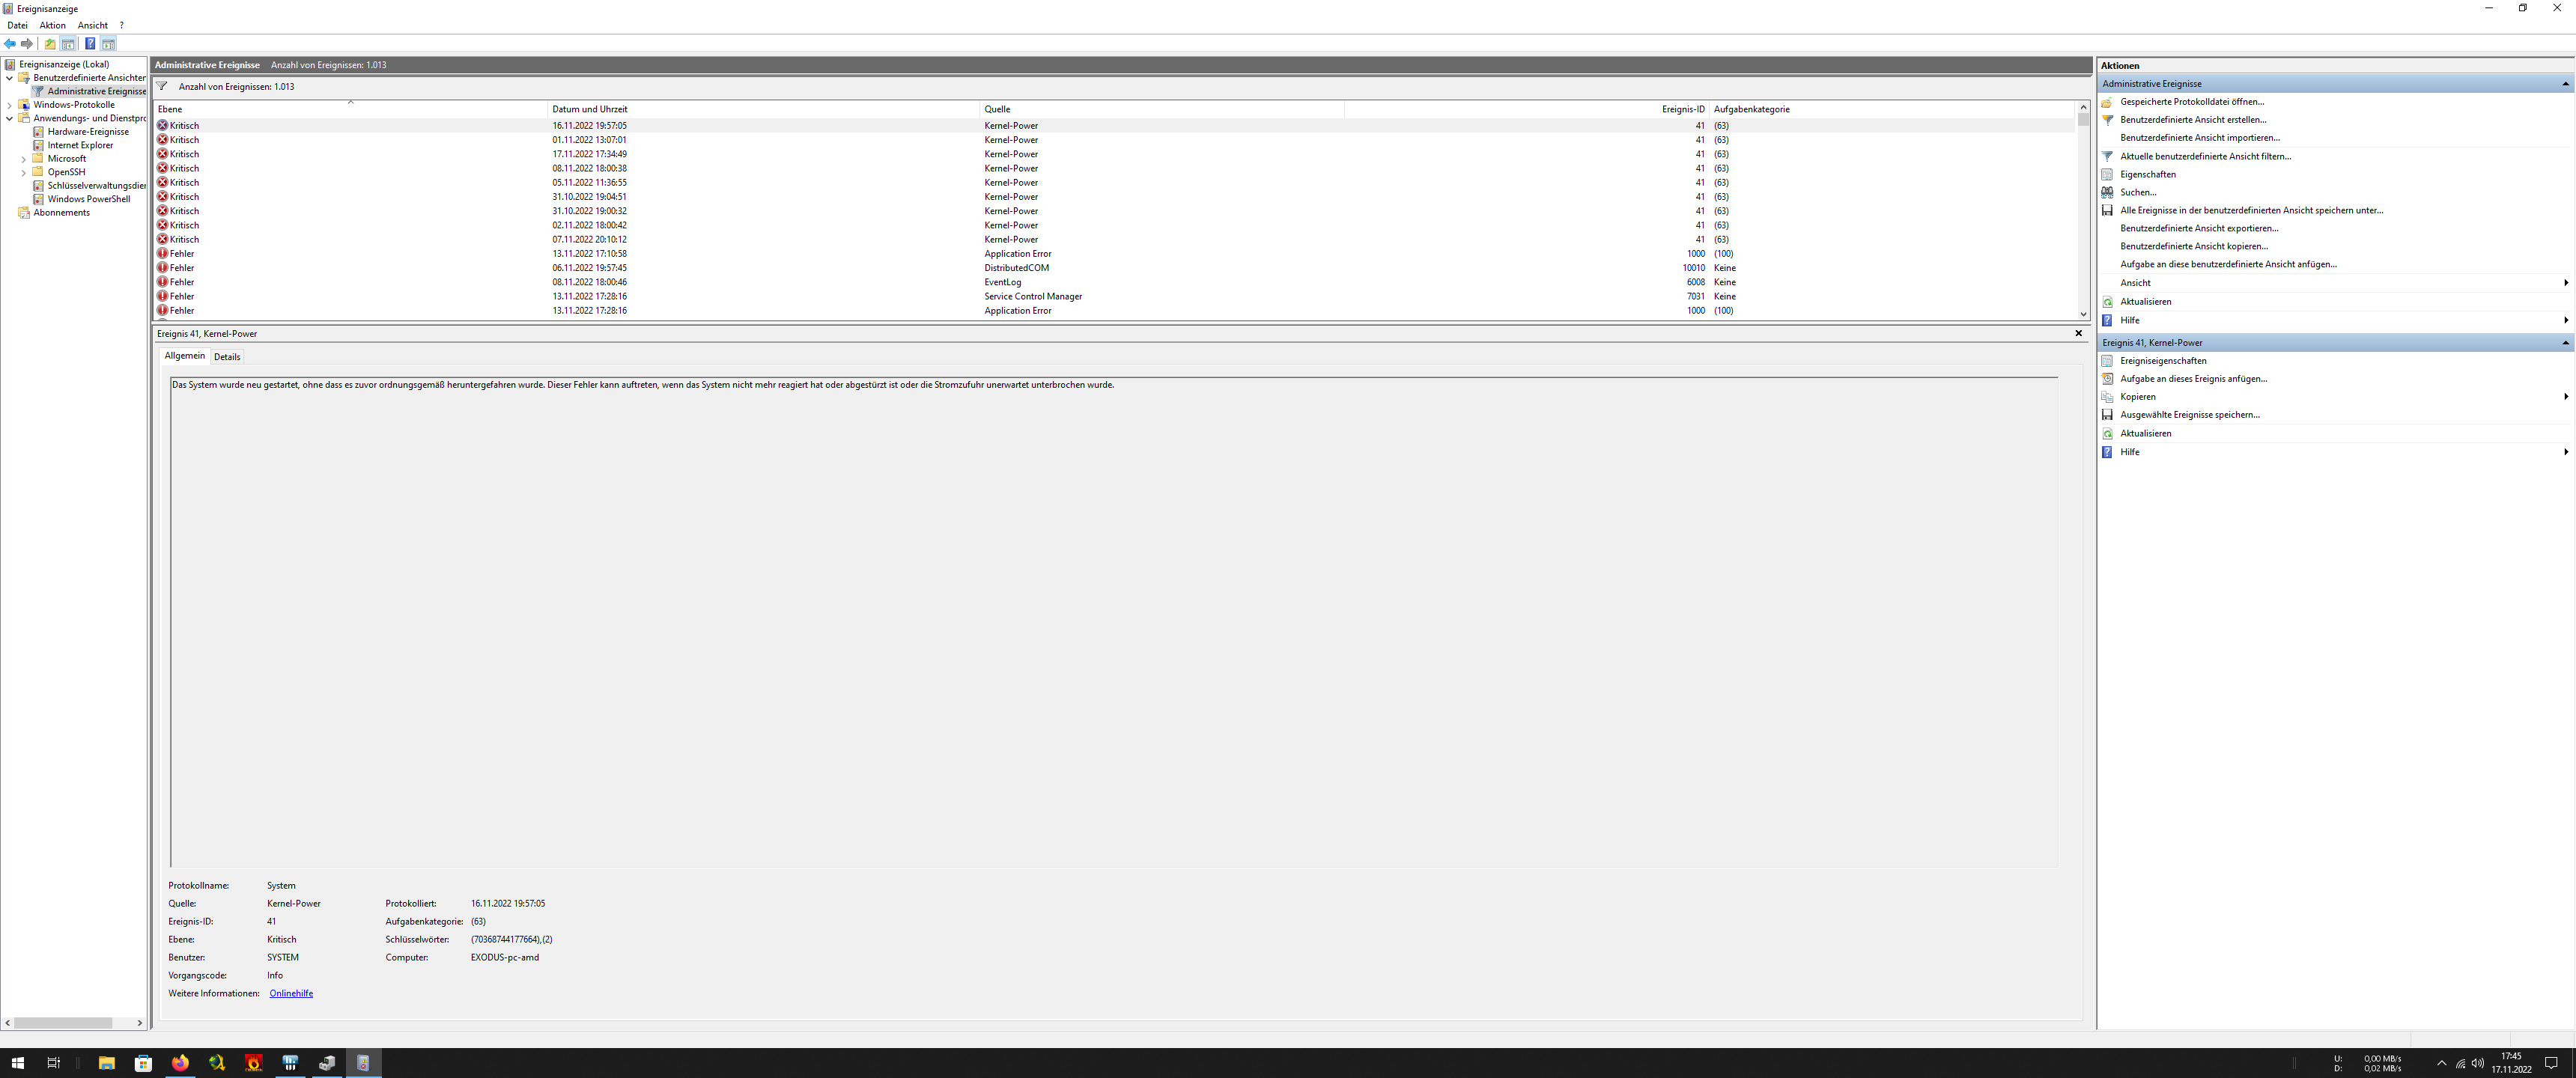2576x1078 pixels.
Task: Open the Aktion menu
Action: coord(52,25)
